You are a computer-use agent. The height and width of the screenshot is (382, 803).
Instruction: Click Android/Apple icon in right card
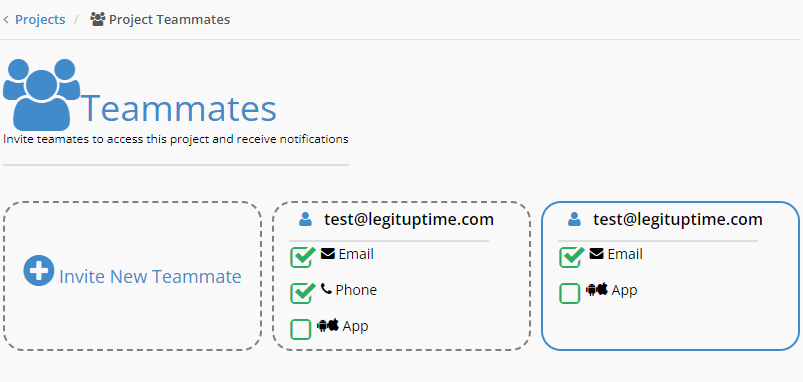coord(597,289)
